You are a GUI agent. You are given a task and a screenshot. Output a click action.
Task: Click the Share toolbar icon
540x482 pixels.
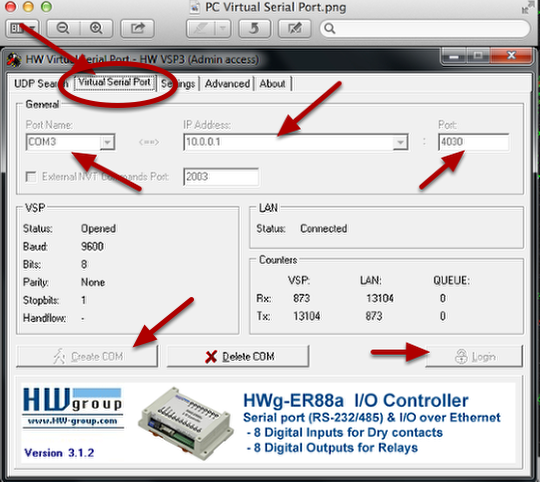(x=137, y=28)
